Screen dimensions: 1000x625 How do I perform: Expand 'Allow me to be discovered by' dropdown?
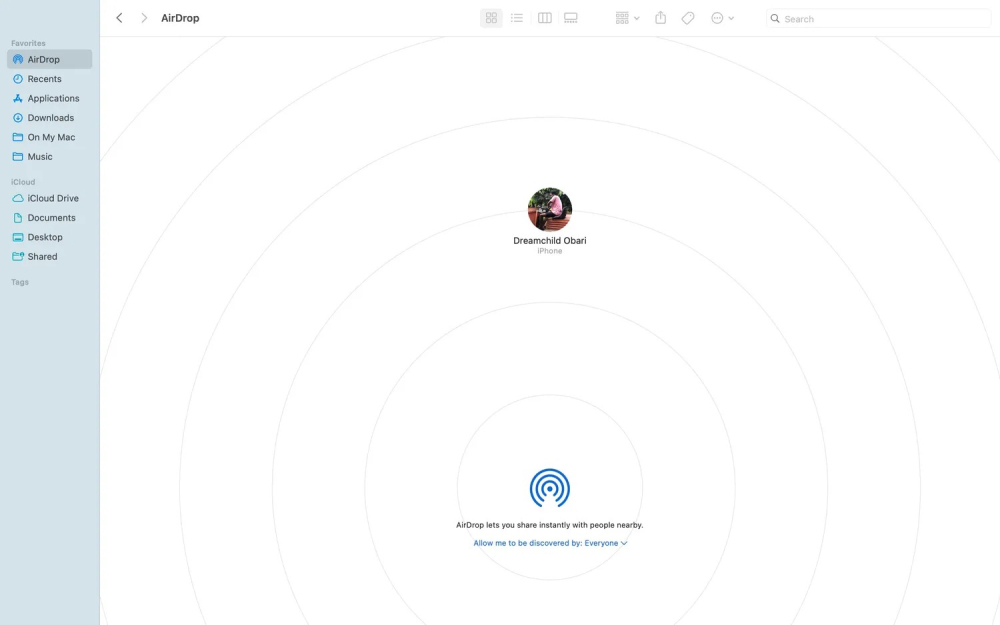click(550, 543)
